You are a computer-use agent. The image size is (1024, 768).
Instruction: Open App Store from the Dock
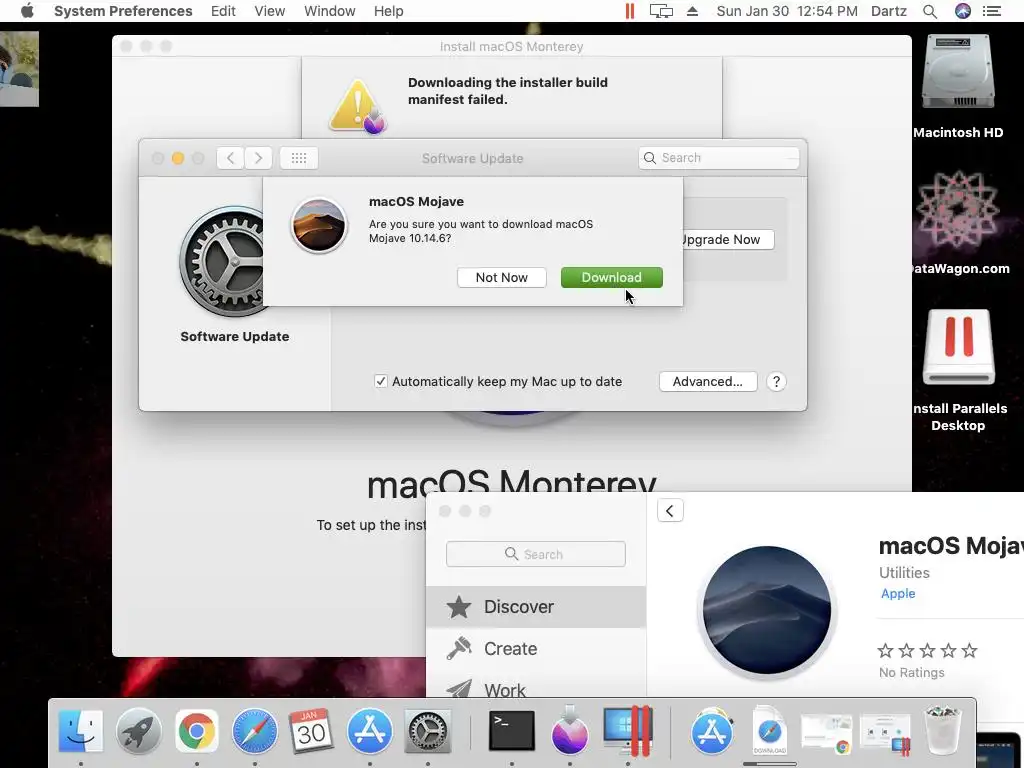coord(370,731)
